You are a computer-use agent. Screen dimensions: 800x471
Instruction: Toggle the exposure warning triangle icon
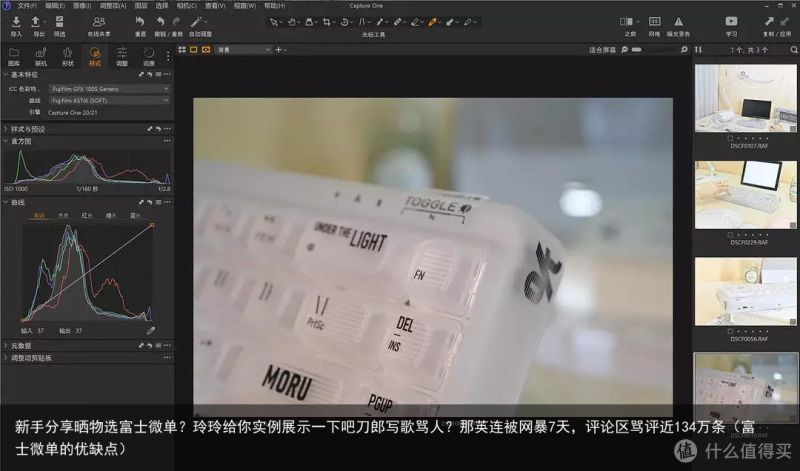(678, 21)
